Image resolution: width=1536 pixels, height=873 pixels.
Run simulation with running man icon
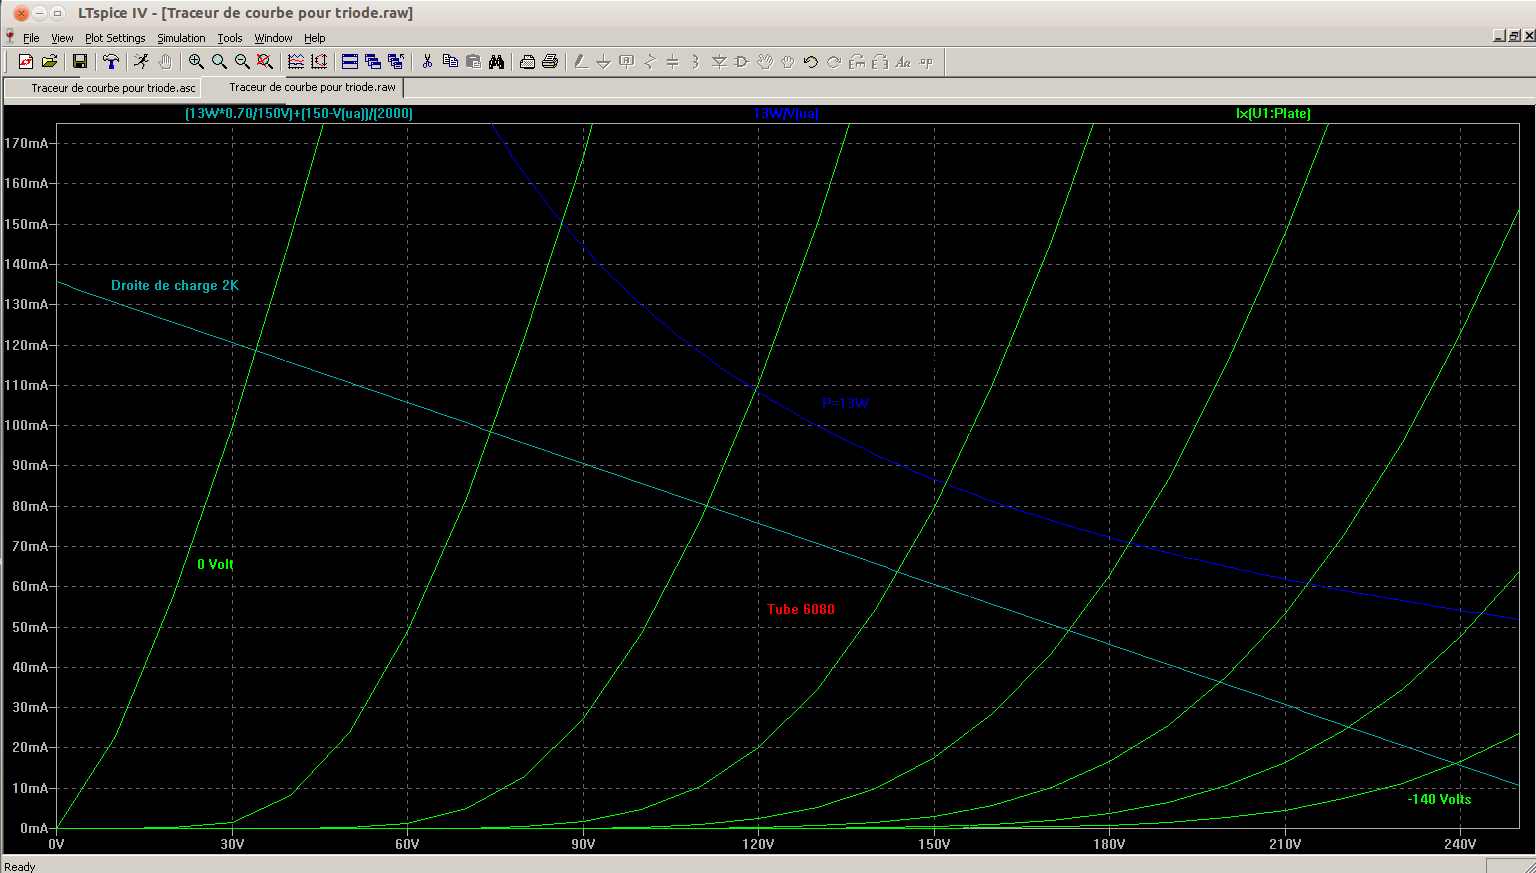[142, 62]
